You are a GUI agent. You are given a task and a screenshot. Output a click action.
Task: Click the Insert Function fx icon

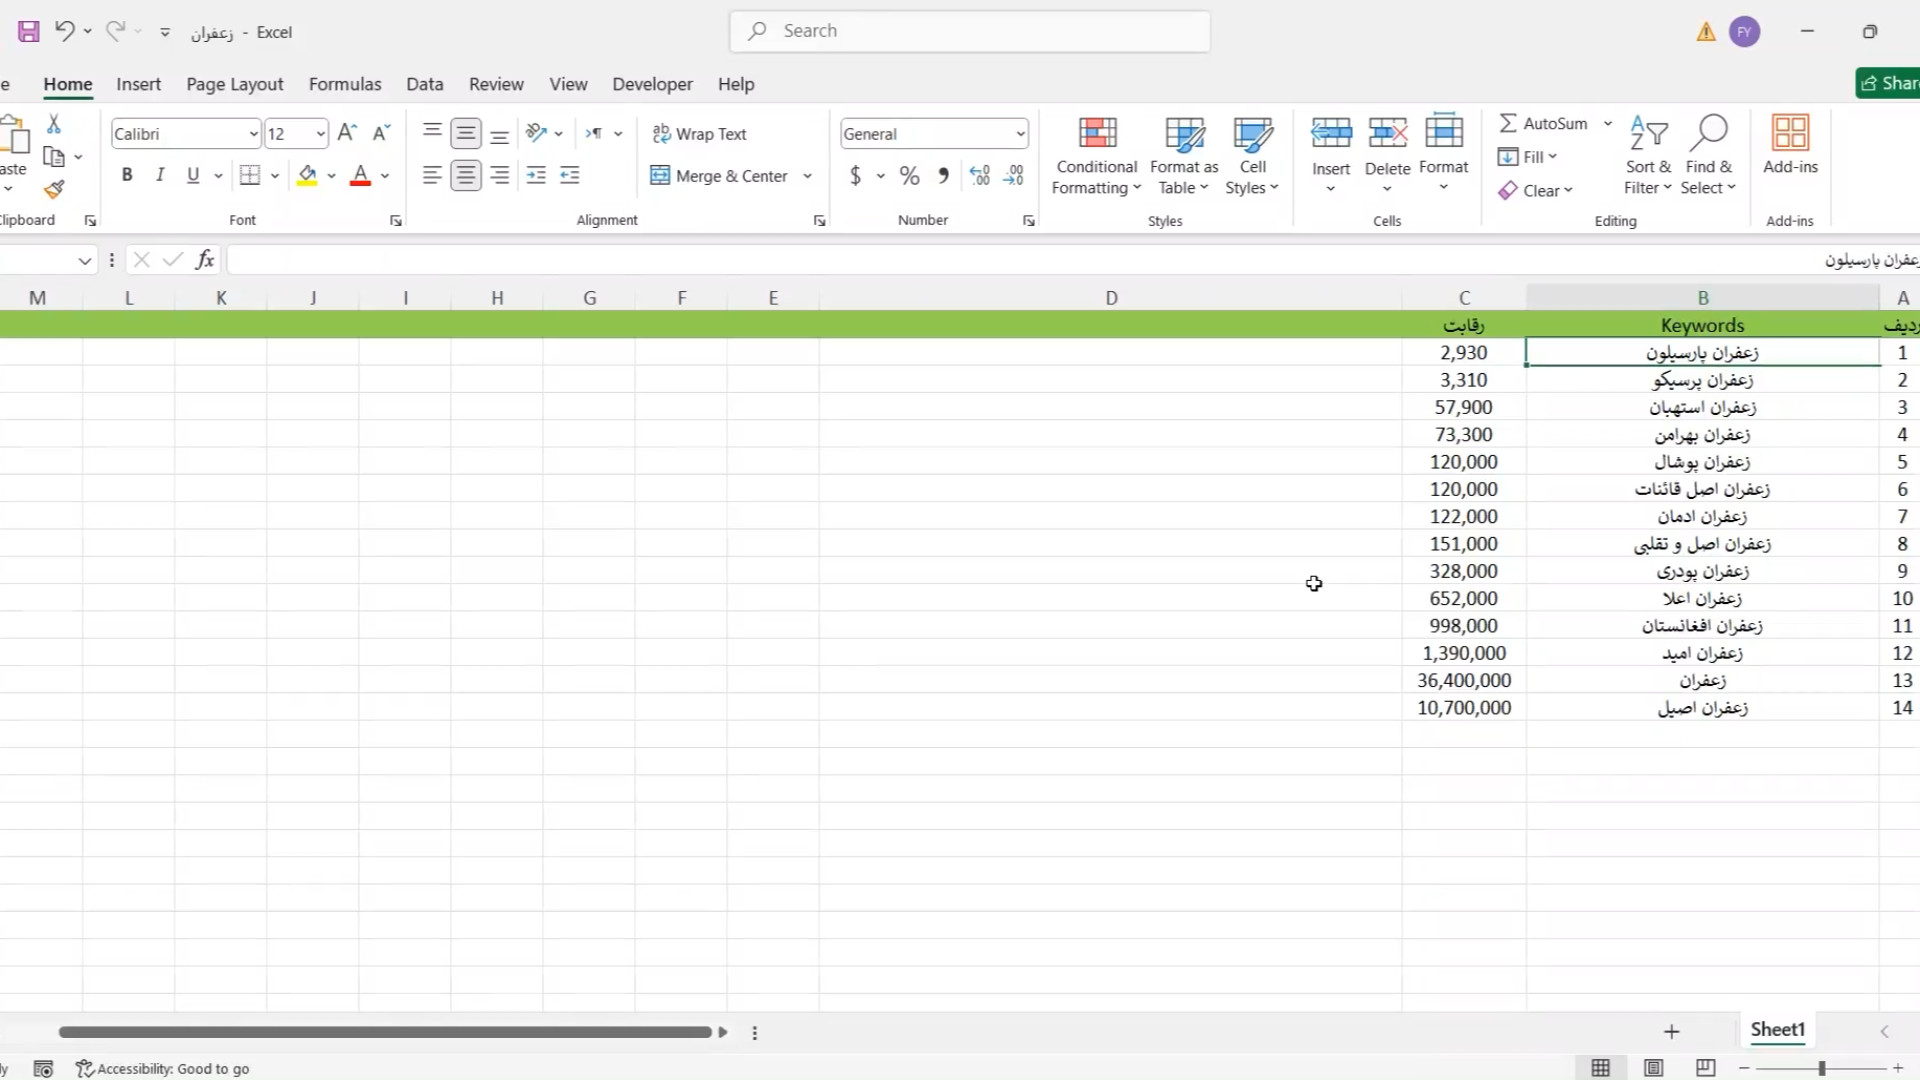point(205,260)
